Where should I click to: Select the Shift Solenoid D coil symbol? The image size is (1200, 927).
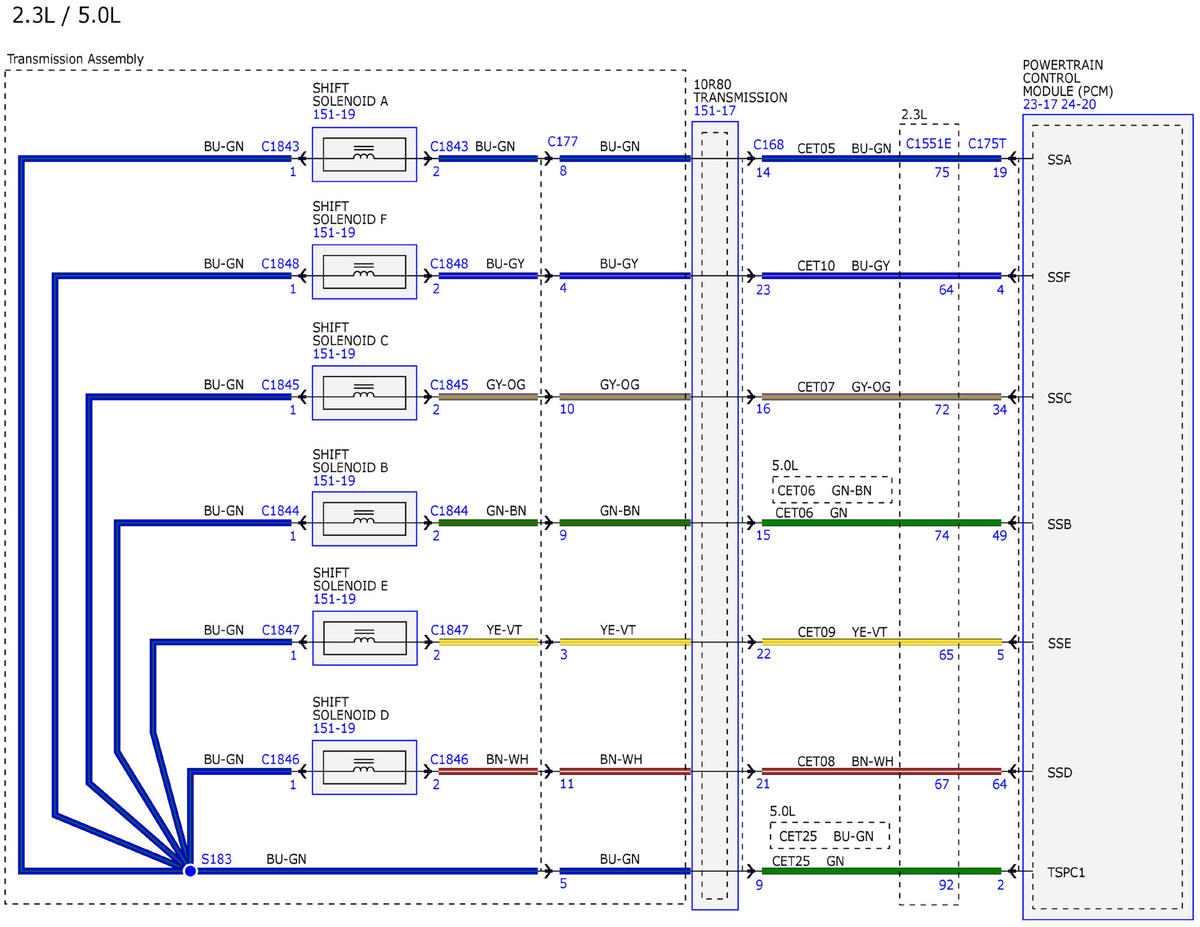[364, 768]
